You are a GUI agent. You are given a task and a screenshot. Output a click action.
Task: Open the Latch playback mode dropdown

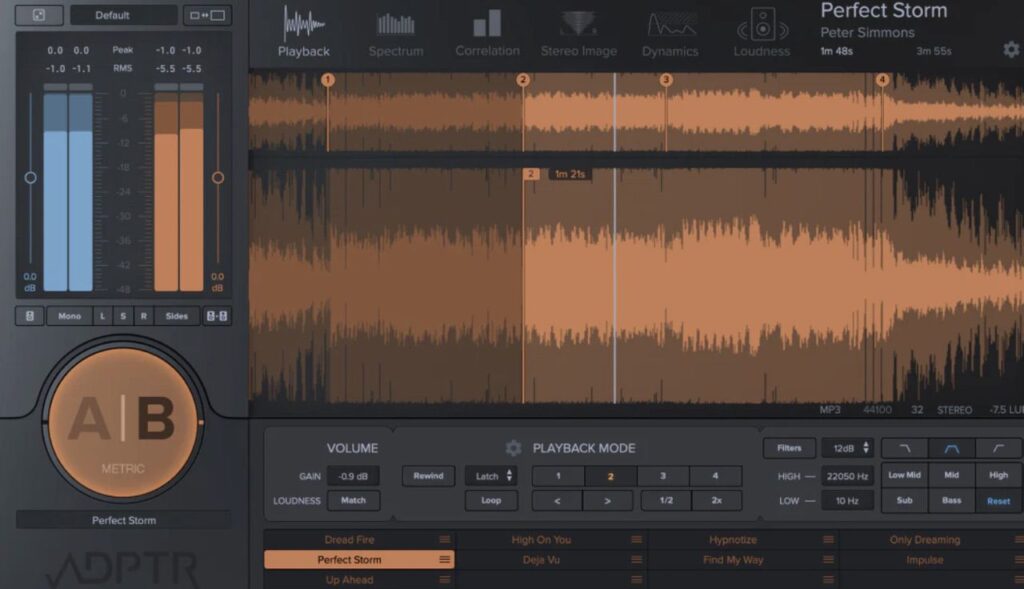coord(491,476)
